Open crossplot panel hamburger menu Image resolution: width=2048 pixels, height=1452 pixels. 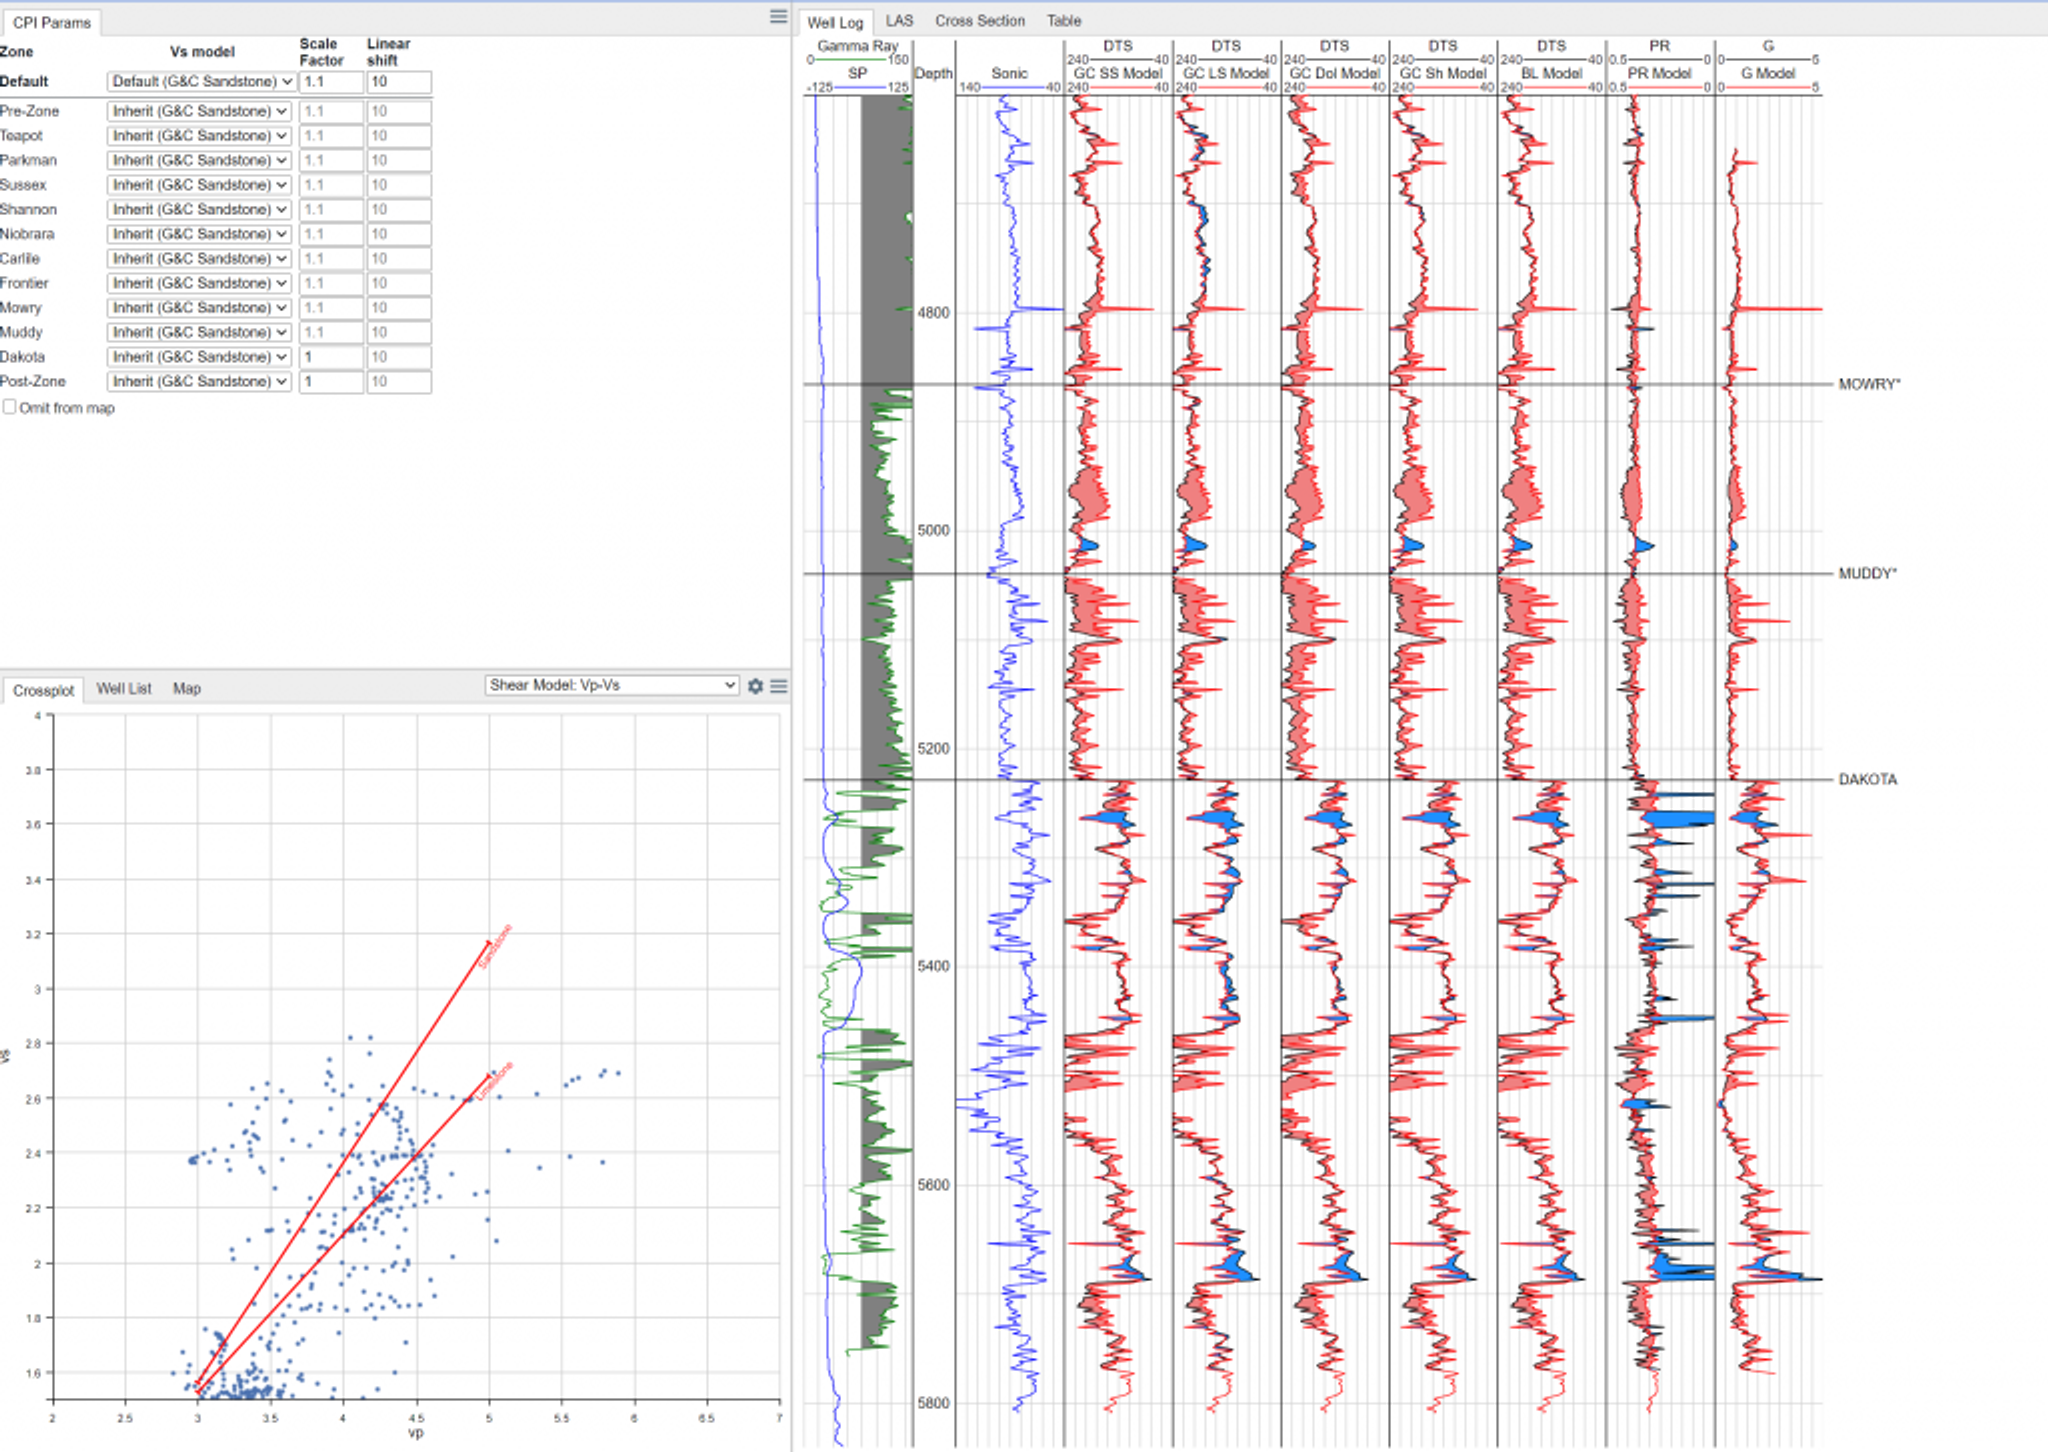(779, 686)
